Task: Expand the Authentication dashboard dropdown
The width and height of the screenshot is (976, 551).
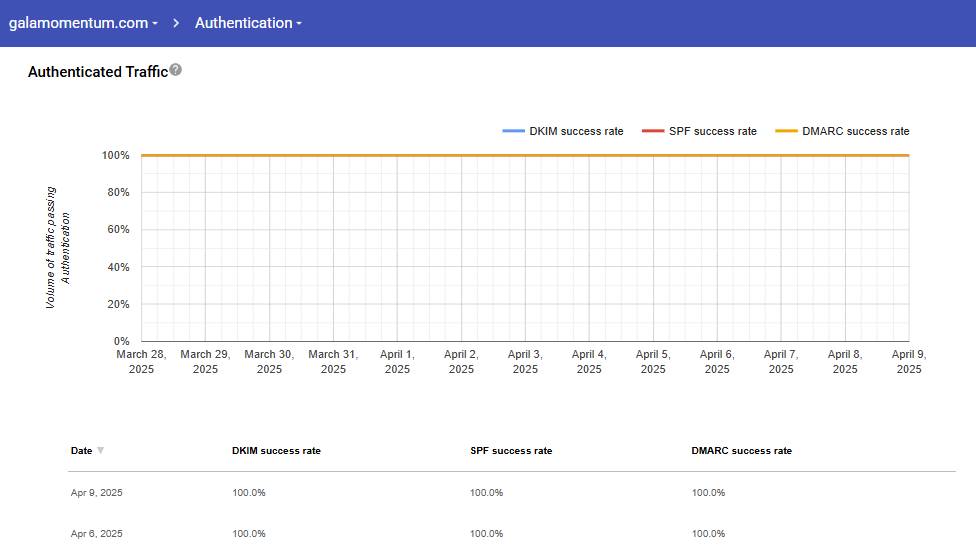Action: (248, 23)
